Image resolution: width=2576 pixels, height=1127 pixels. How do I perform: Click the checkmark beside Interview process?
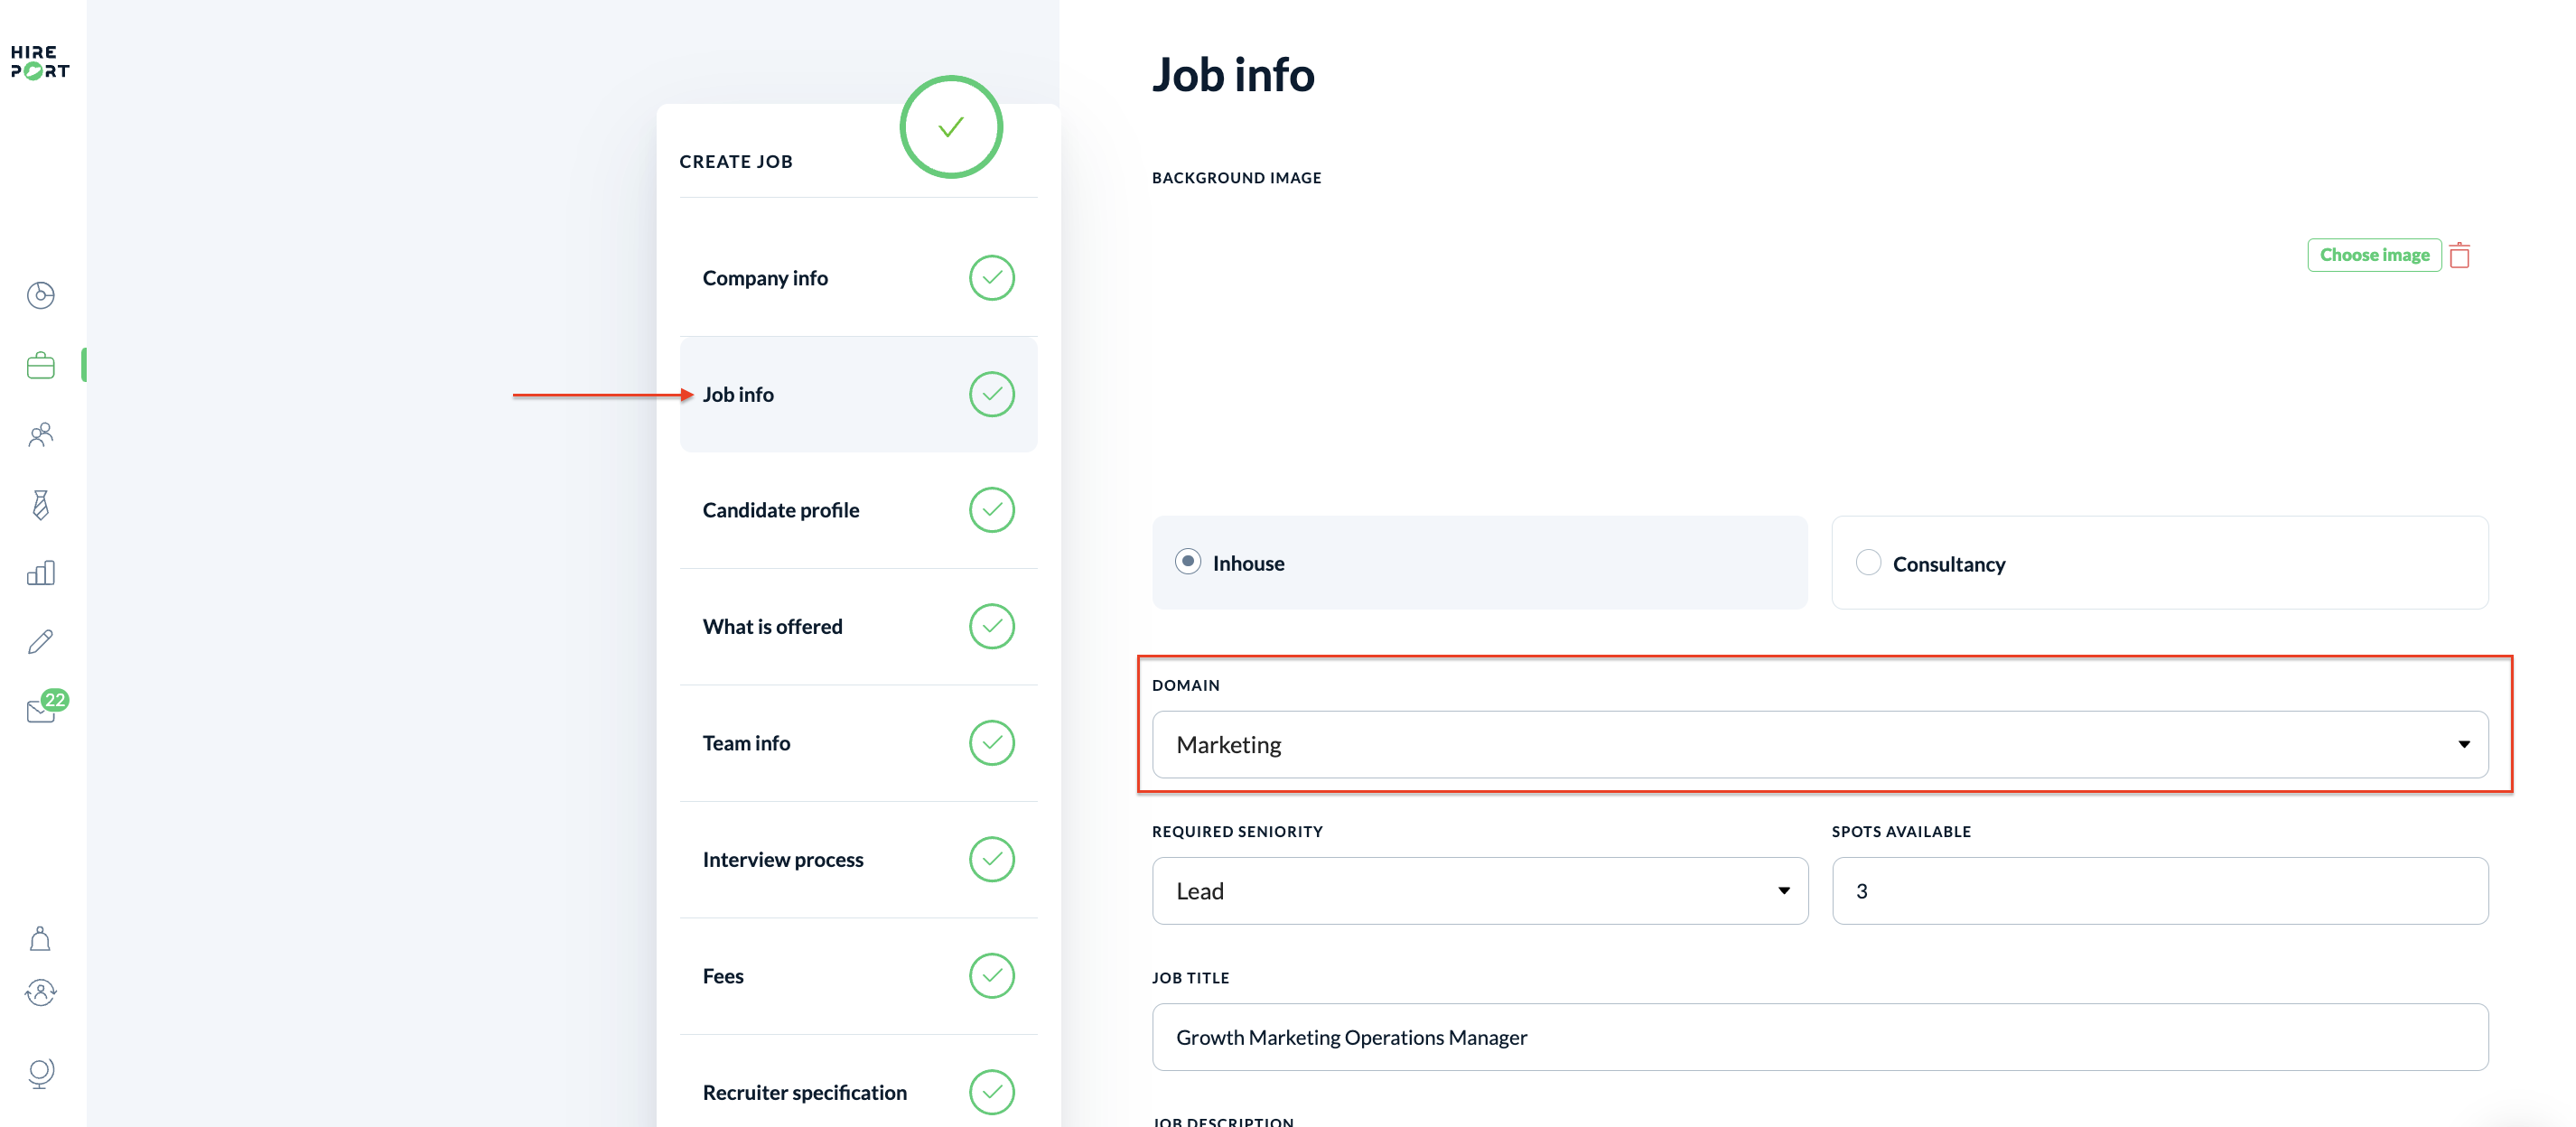pos(991,859)
